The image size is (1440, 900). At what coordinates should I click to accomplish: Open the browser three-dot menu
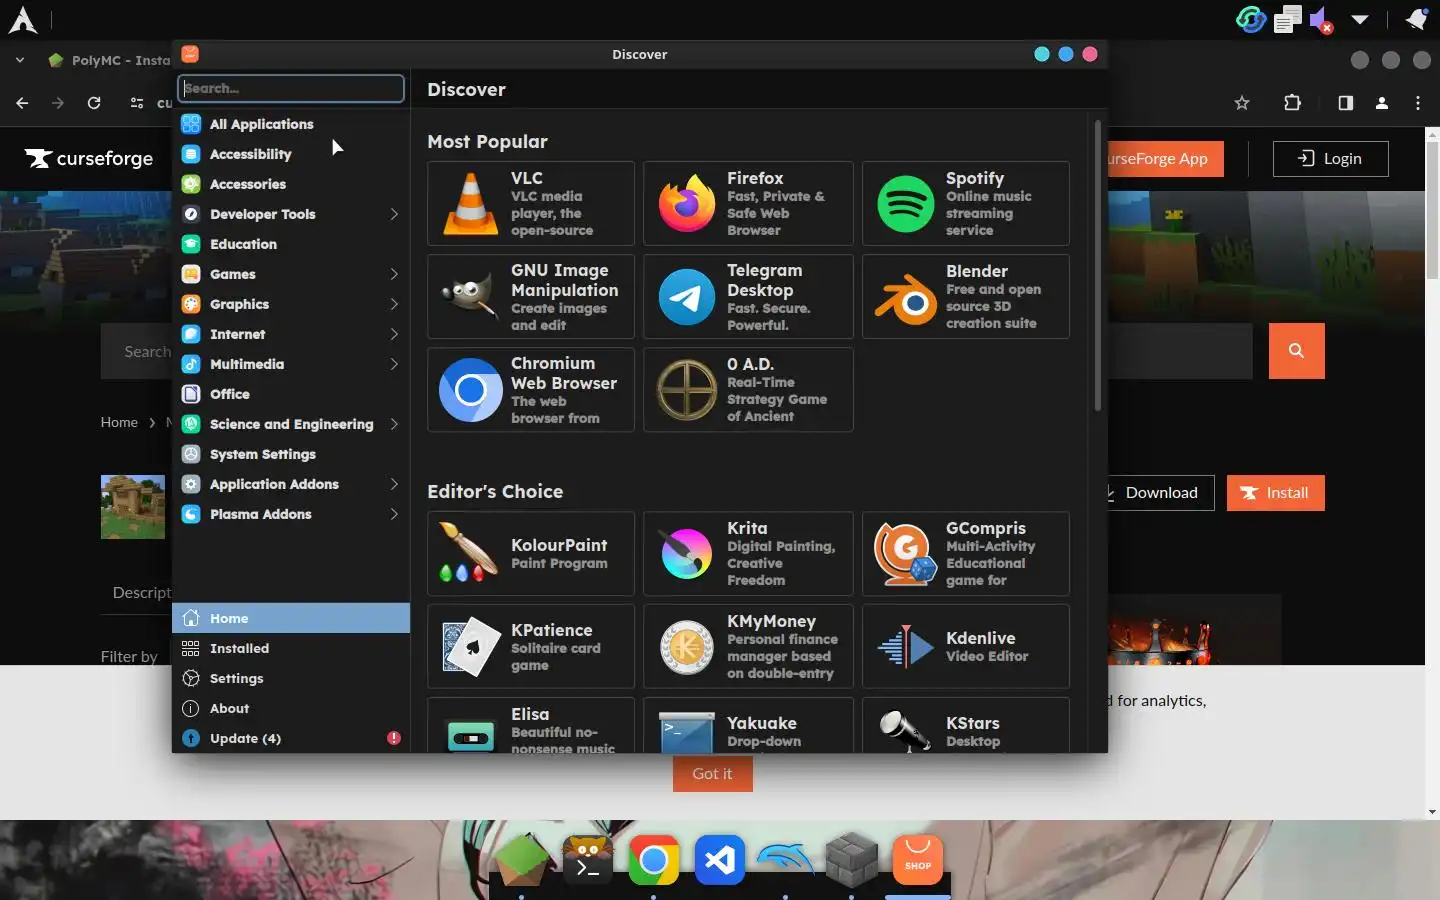coord(1418,103)
